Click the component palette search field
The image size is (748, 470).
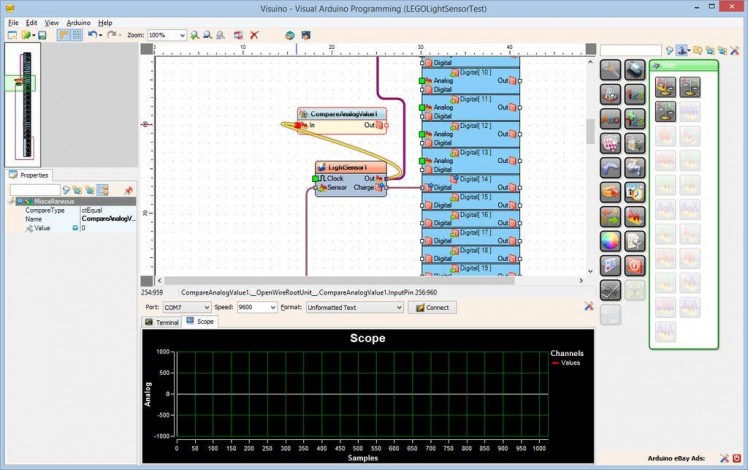(x=630, y=50)
